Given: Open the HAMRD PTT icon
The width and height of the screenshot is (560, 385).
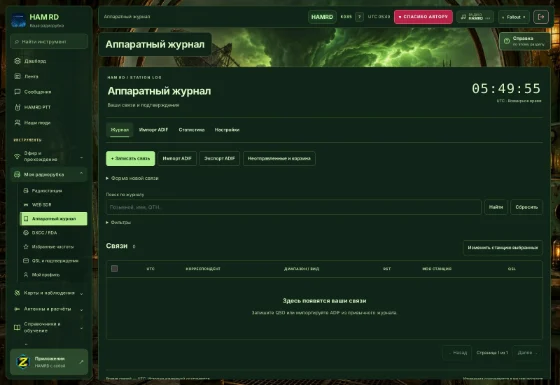Looking at the screenshot, I should 17,107.
